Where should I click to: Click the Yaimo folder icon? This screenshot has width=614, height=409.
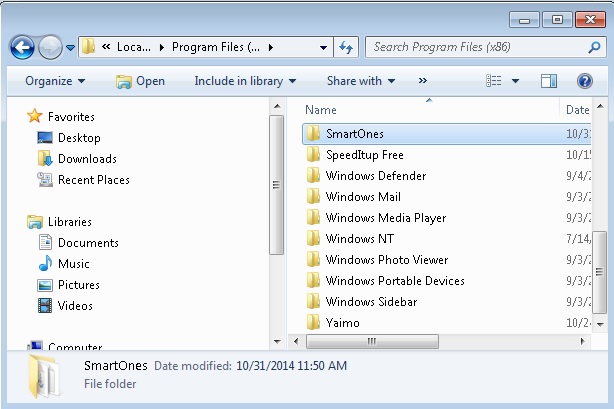pos(313,322)
